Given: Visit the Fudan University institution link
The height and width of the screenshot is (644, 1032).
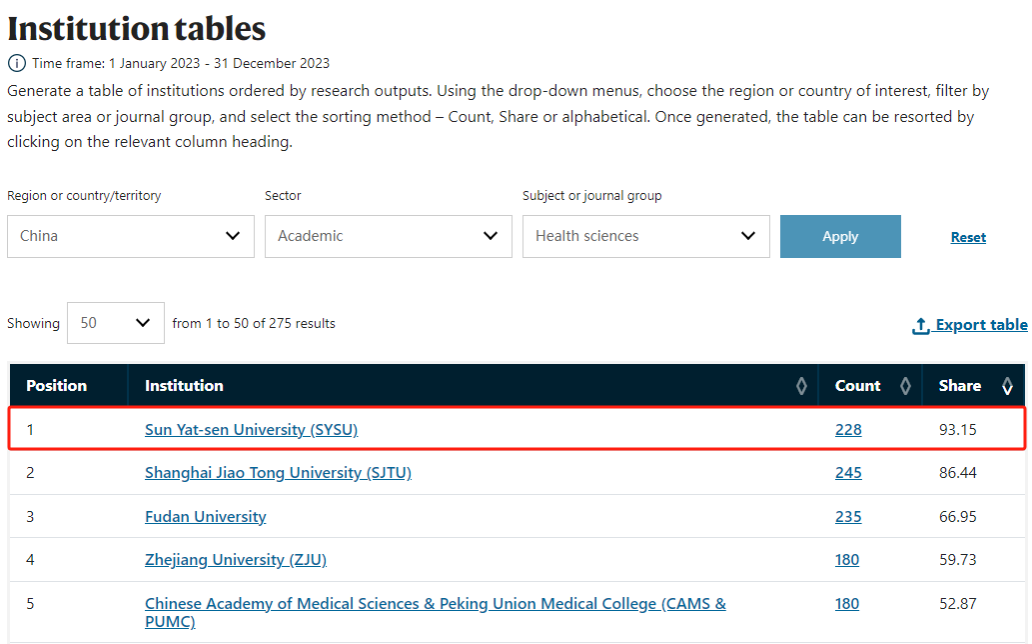Looking at the screenshot, I should tap(205, 517).
